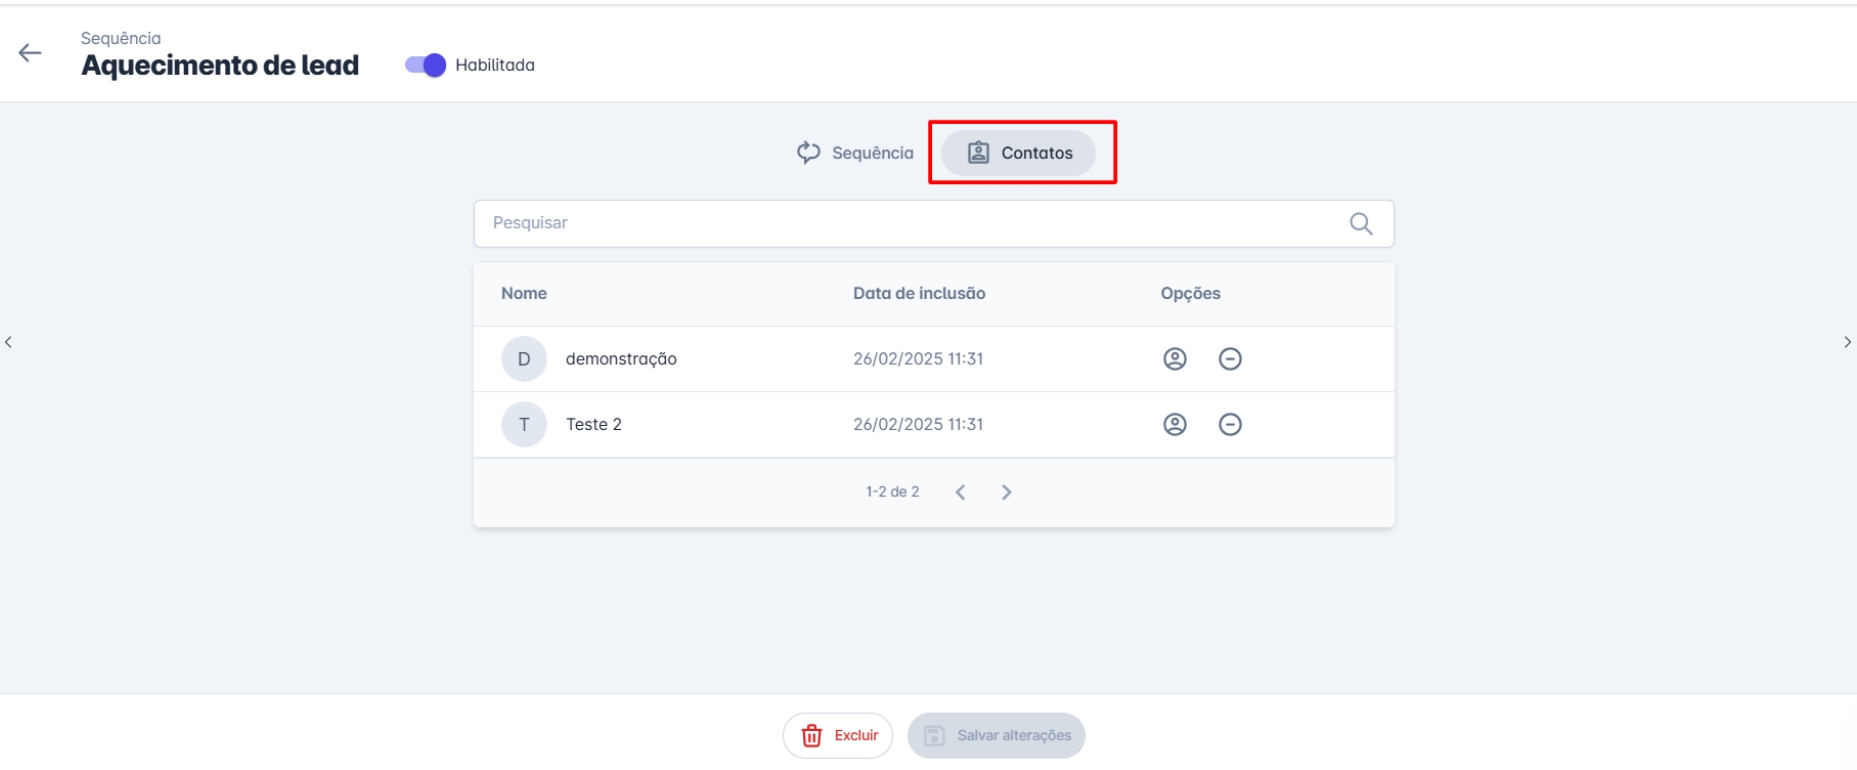
Task: Switch to the Sequência tab
Action: (x=855, y=153)
